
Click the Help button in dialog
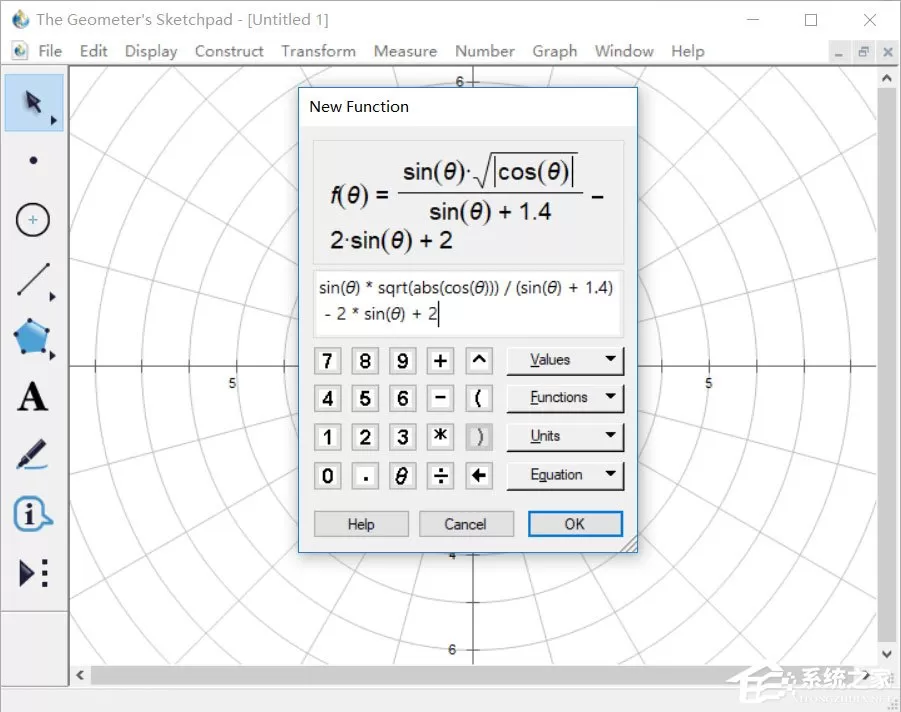click(x=361, y=524)
